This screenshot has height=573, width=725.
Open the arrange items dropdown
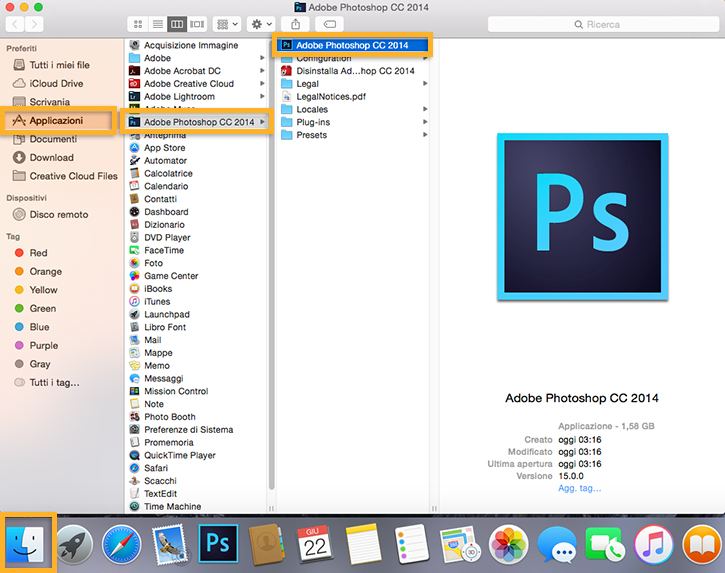[227, 24]
